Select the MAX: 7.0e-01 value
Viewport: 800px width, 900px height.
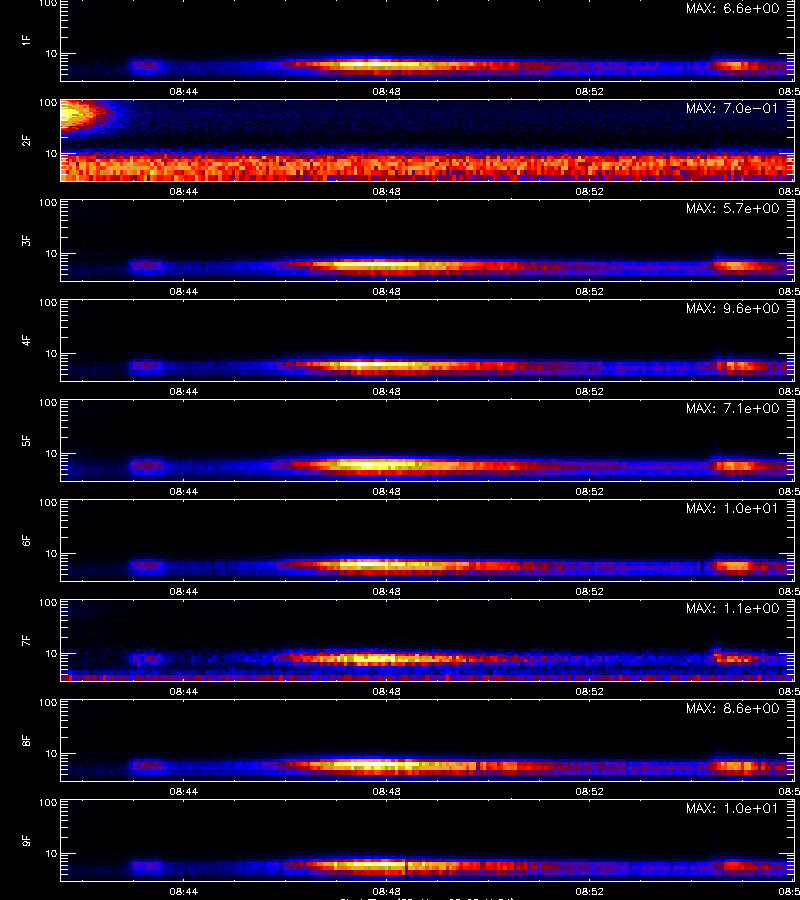(x=732, y=108)
